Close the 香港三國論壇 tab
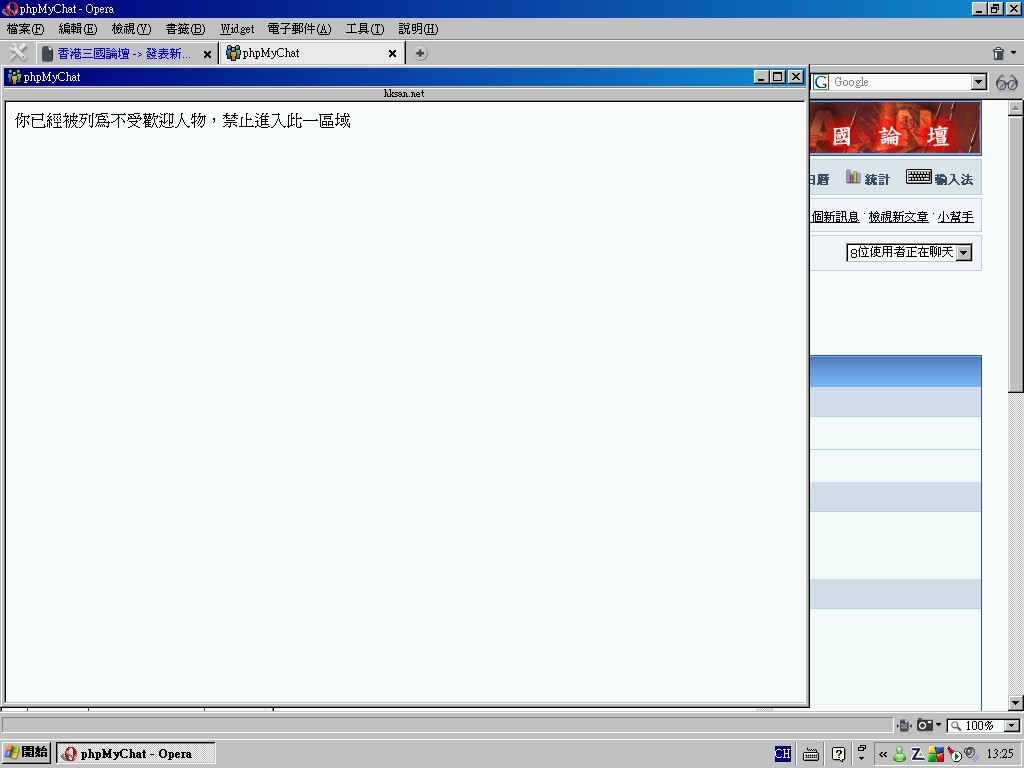1024x768 pixels. click(x=207, y=54)
